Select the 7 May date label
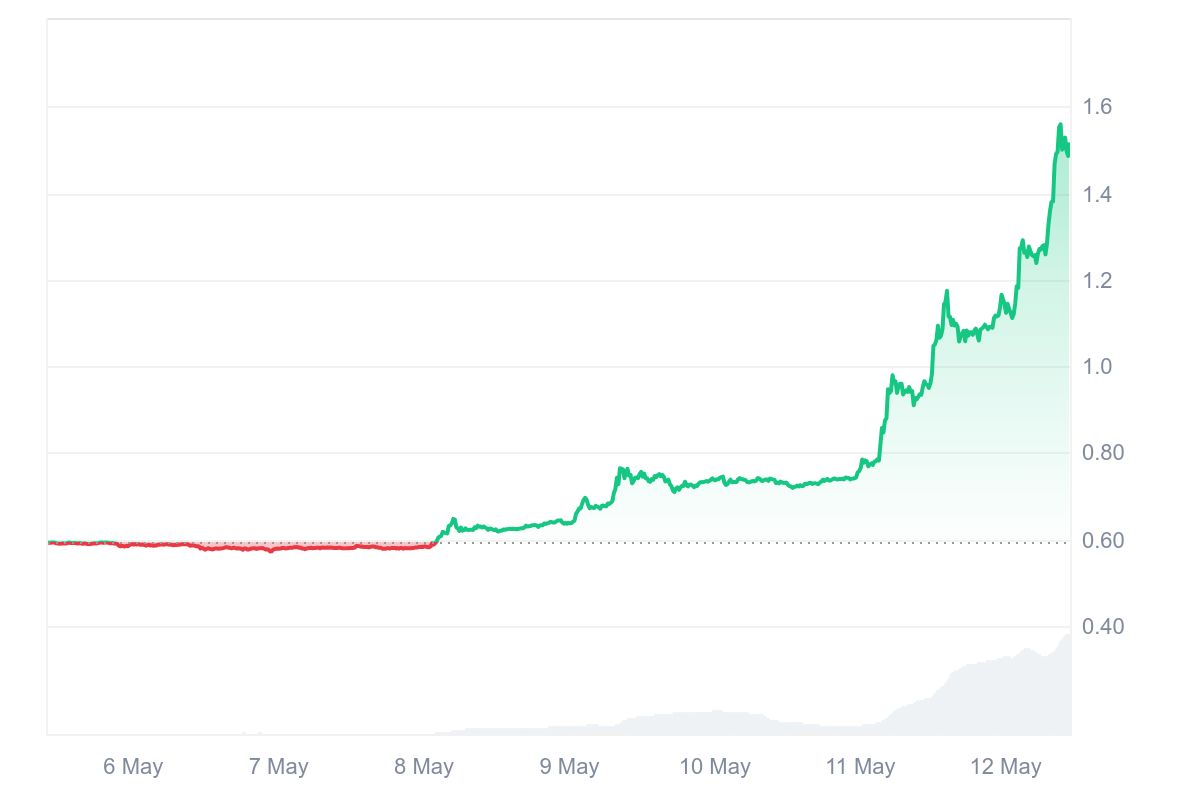1200x800 pixels. 278,767
